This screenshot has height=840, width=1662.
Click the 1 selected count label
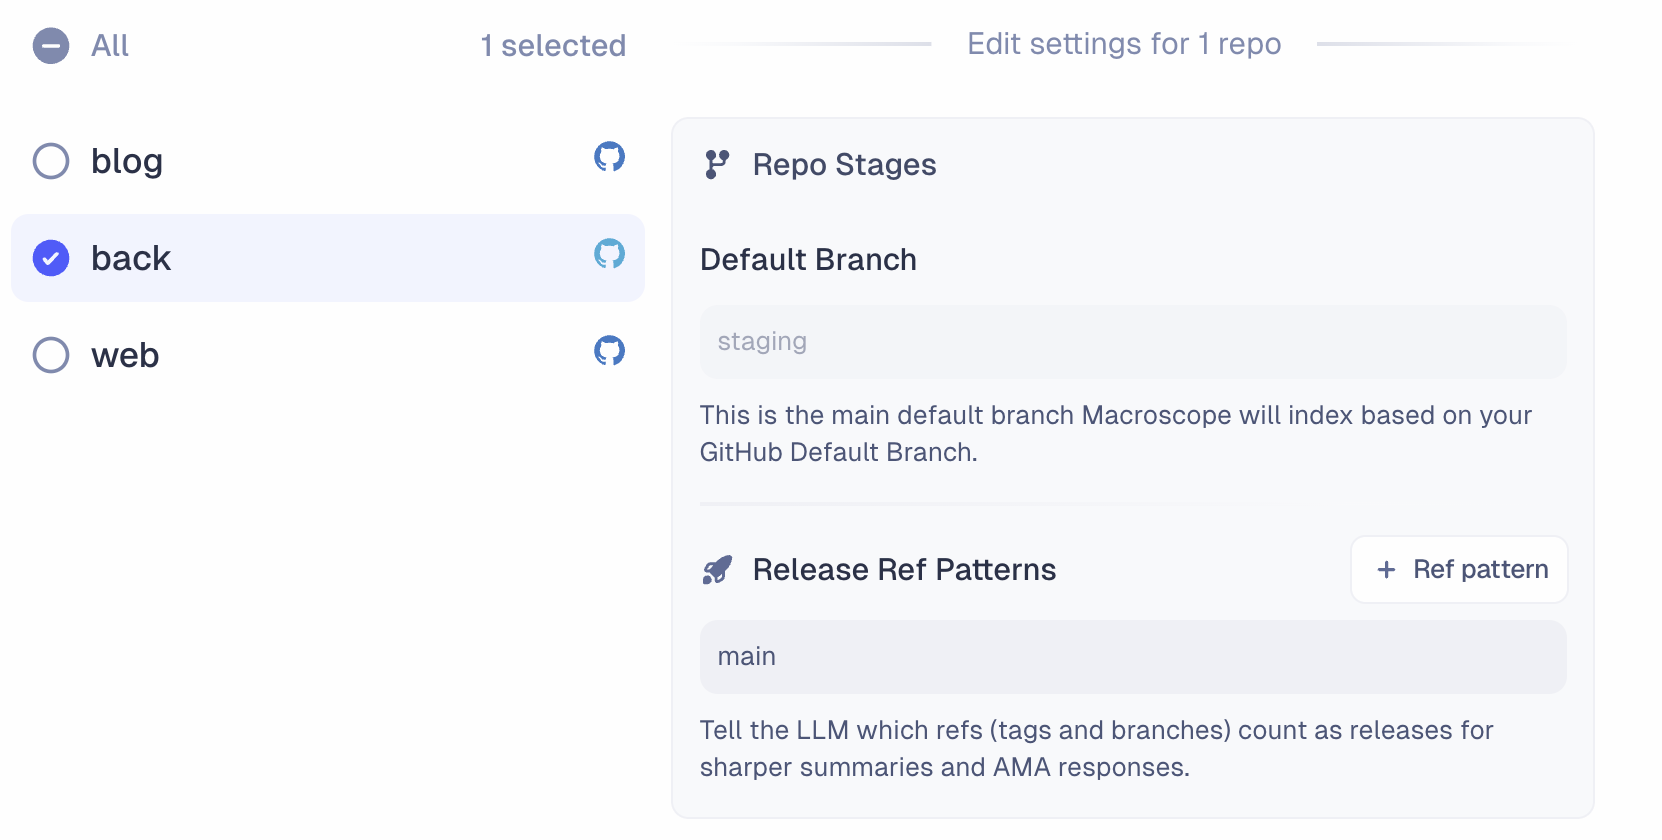553,46
